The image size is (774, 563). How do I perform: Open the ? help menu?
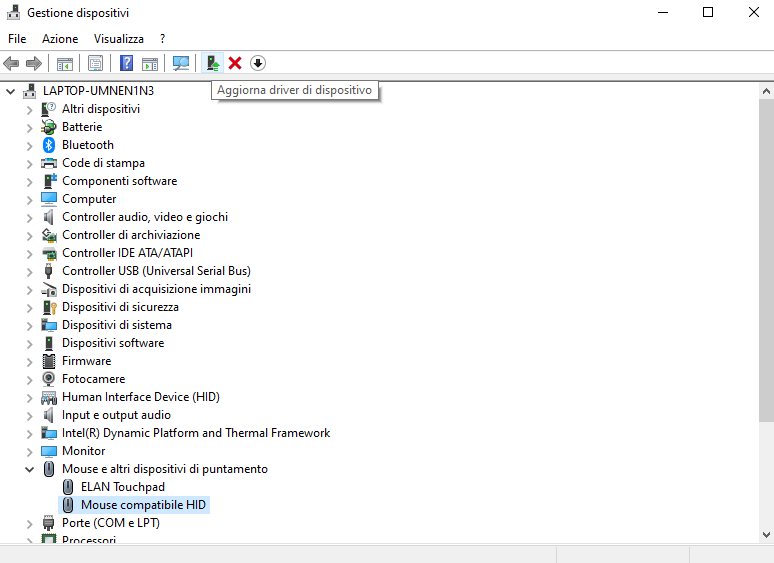tap(162, 38)
